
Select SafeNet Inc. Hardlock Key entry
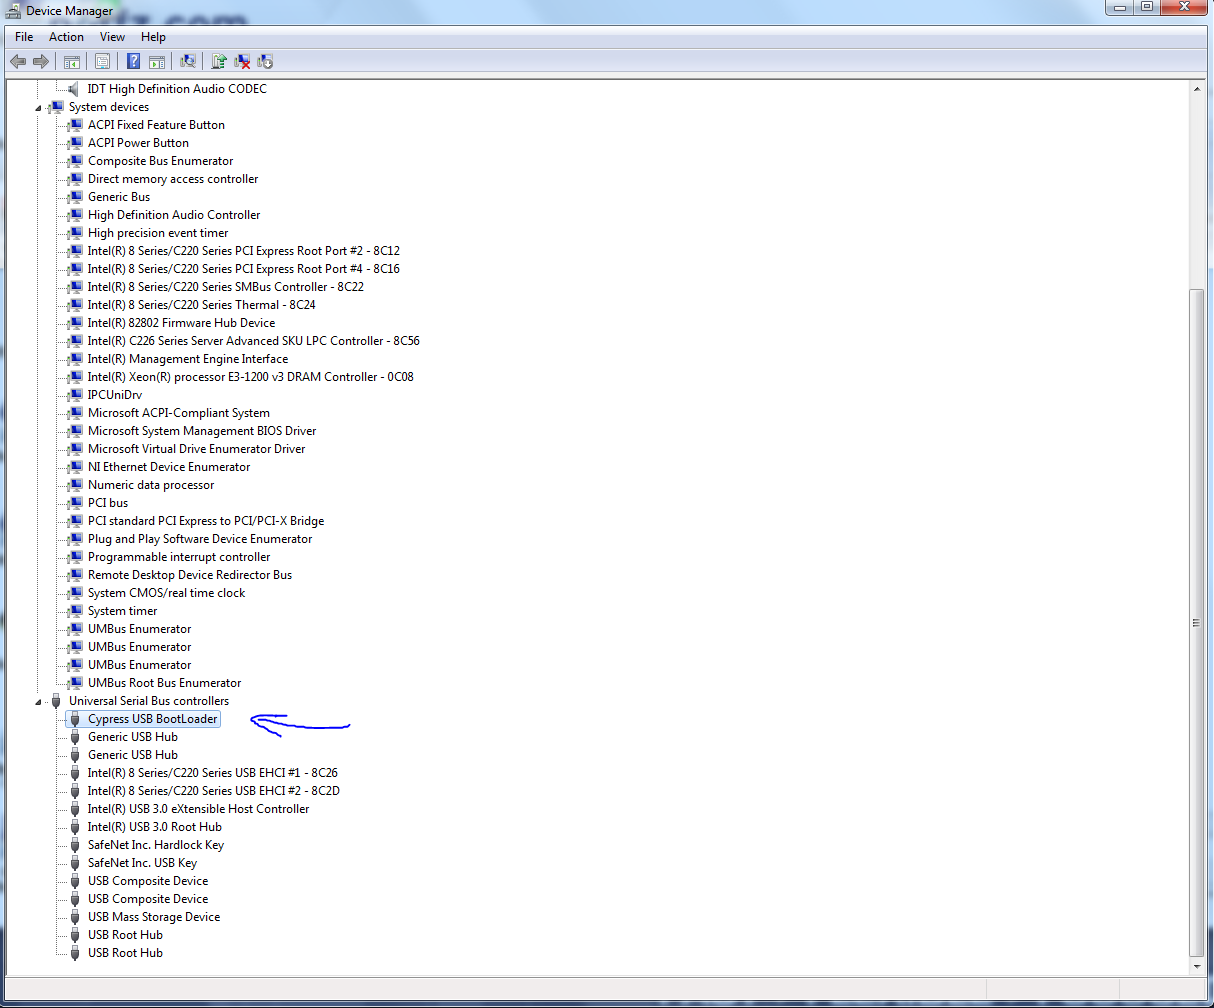[155, 845]
